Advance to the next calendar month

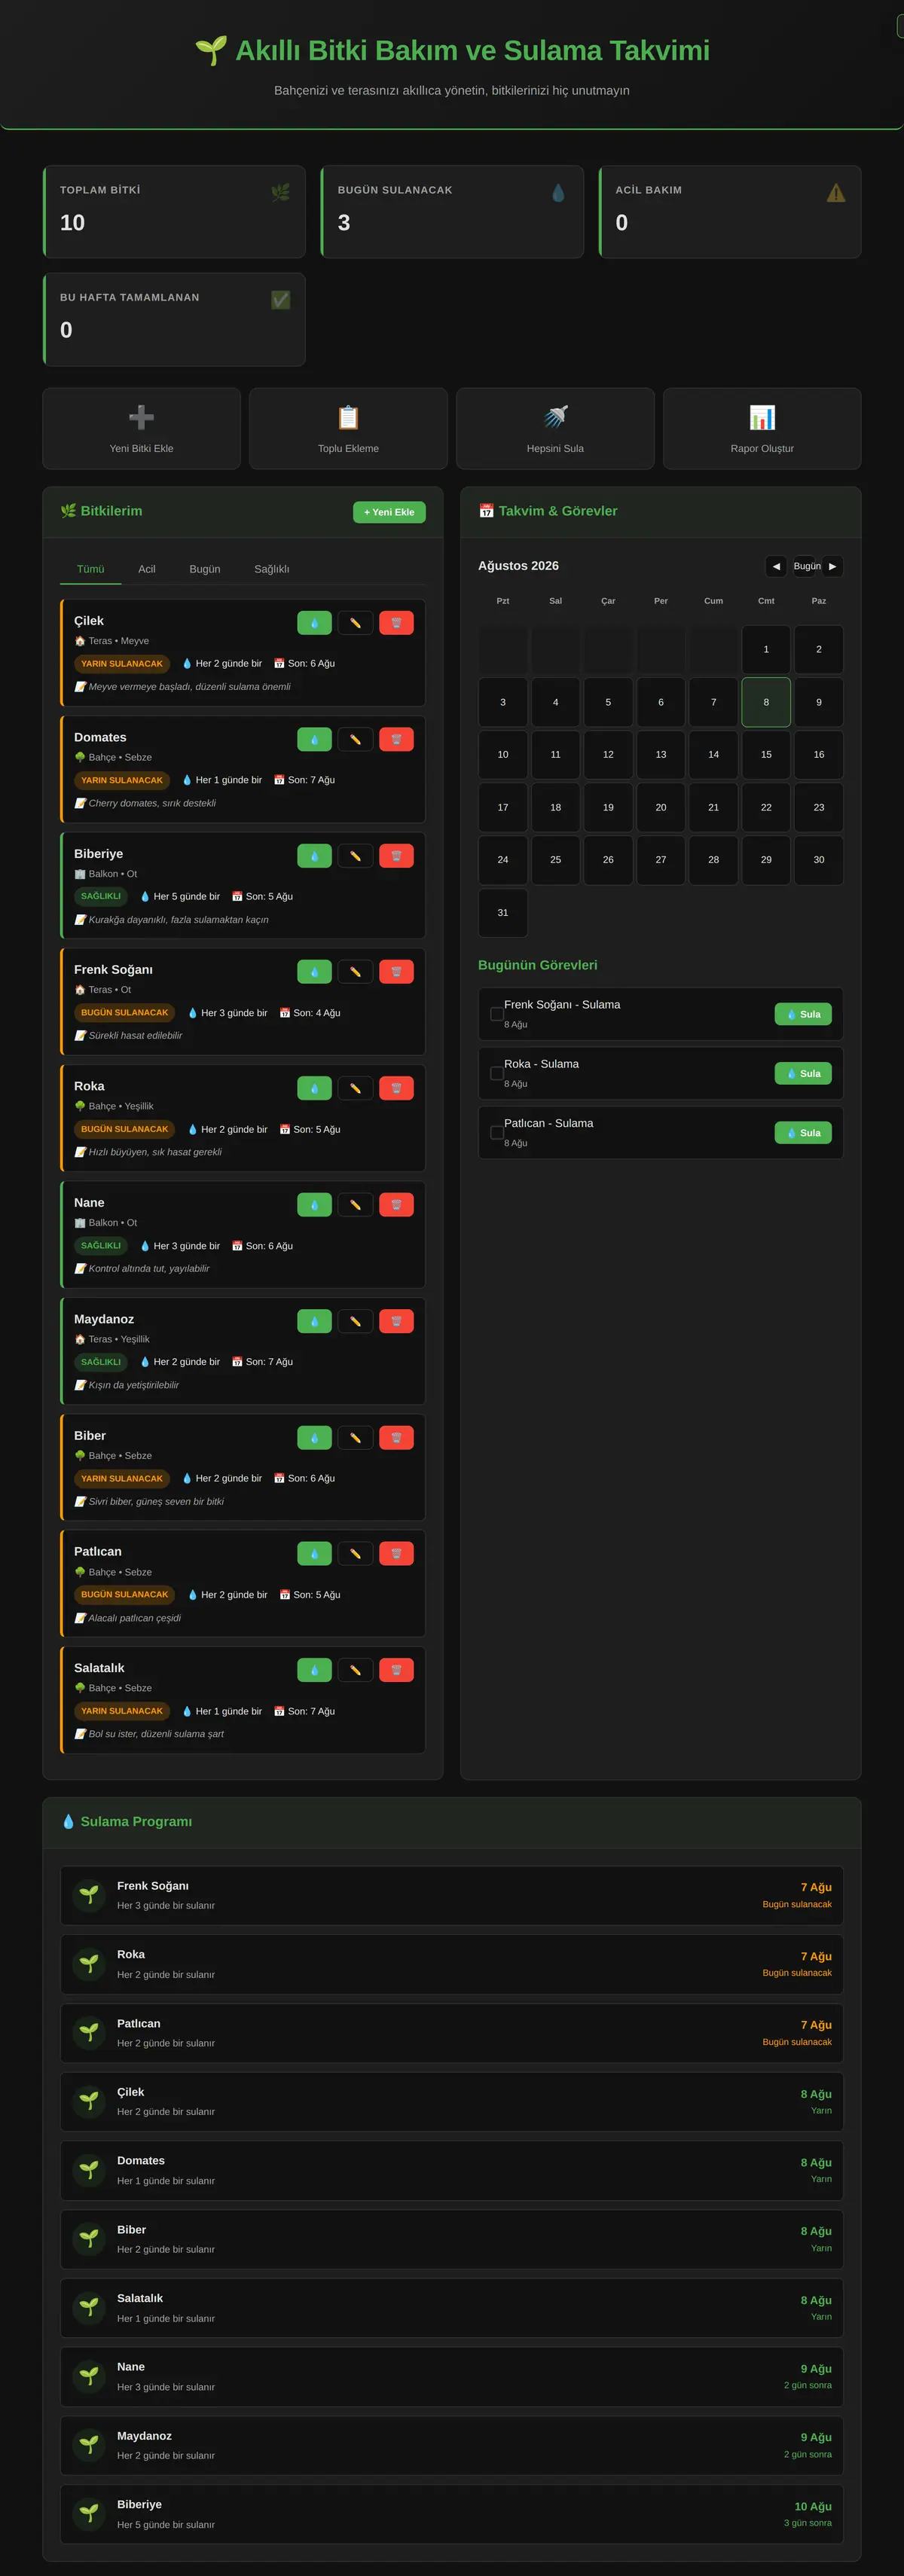[832, 566]
